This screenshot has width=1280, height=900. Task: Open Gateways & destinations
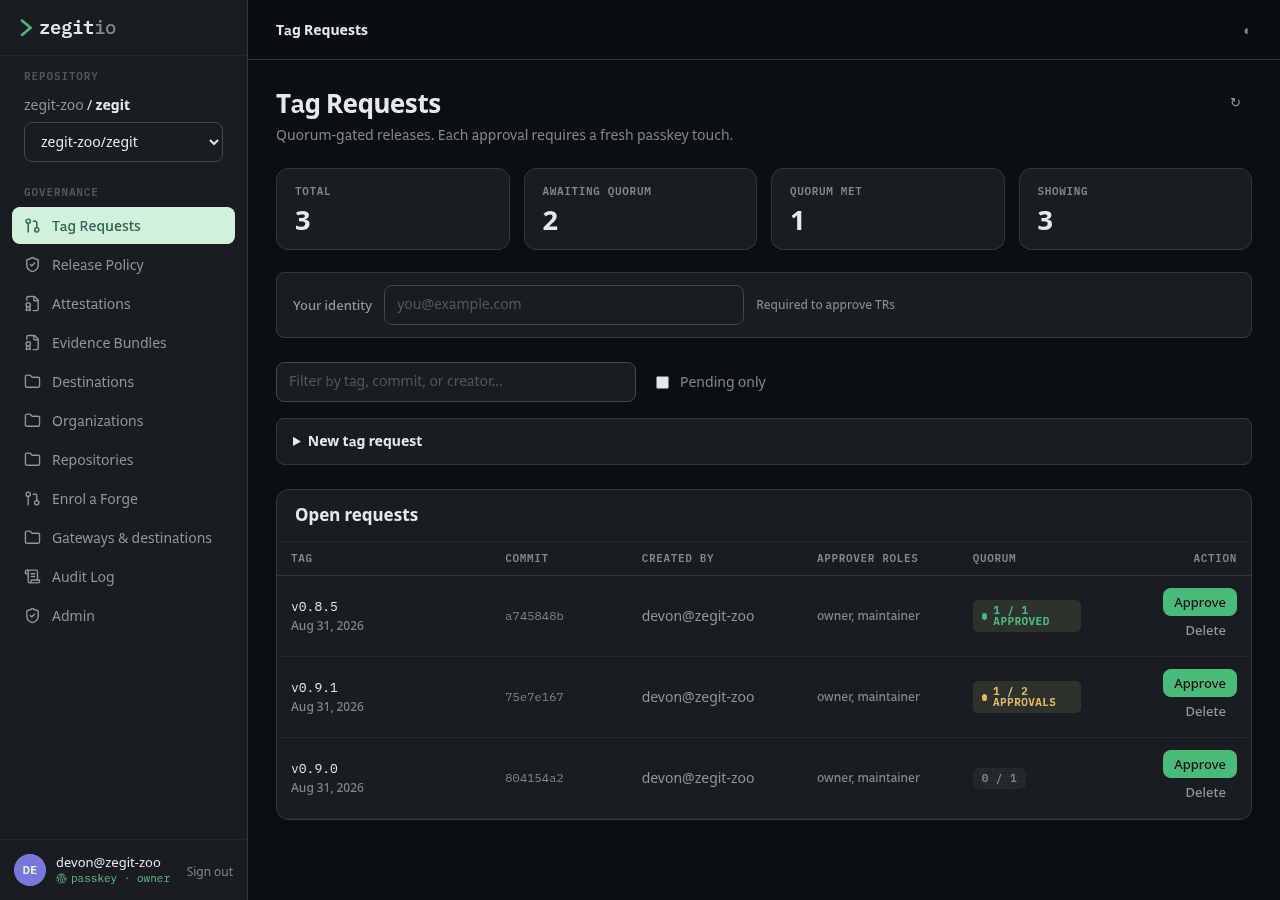coord(123,538)
